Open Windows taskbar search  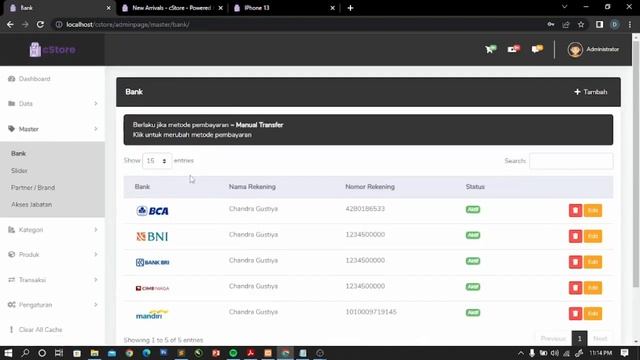point(25,353)
